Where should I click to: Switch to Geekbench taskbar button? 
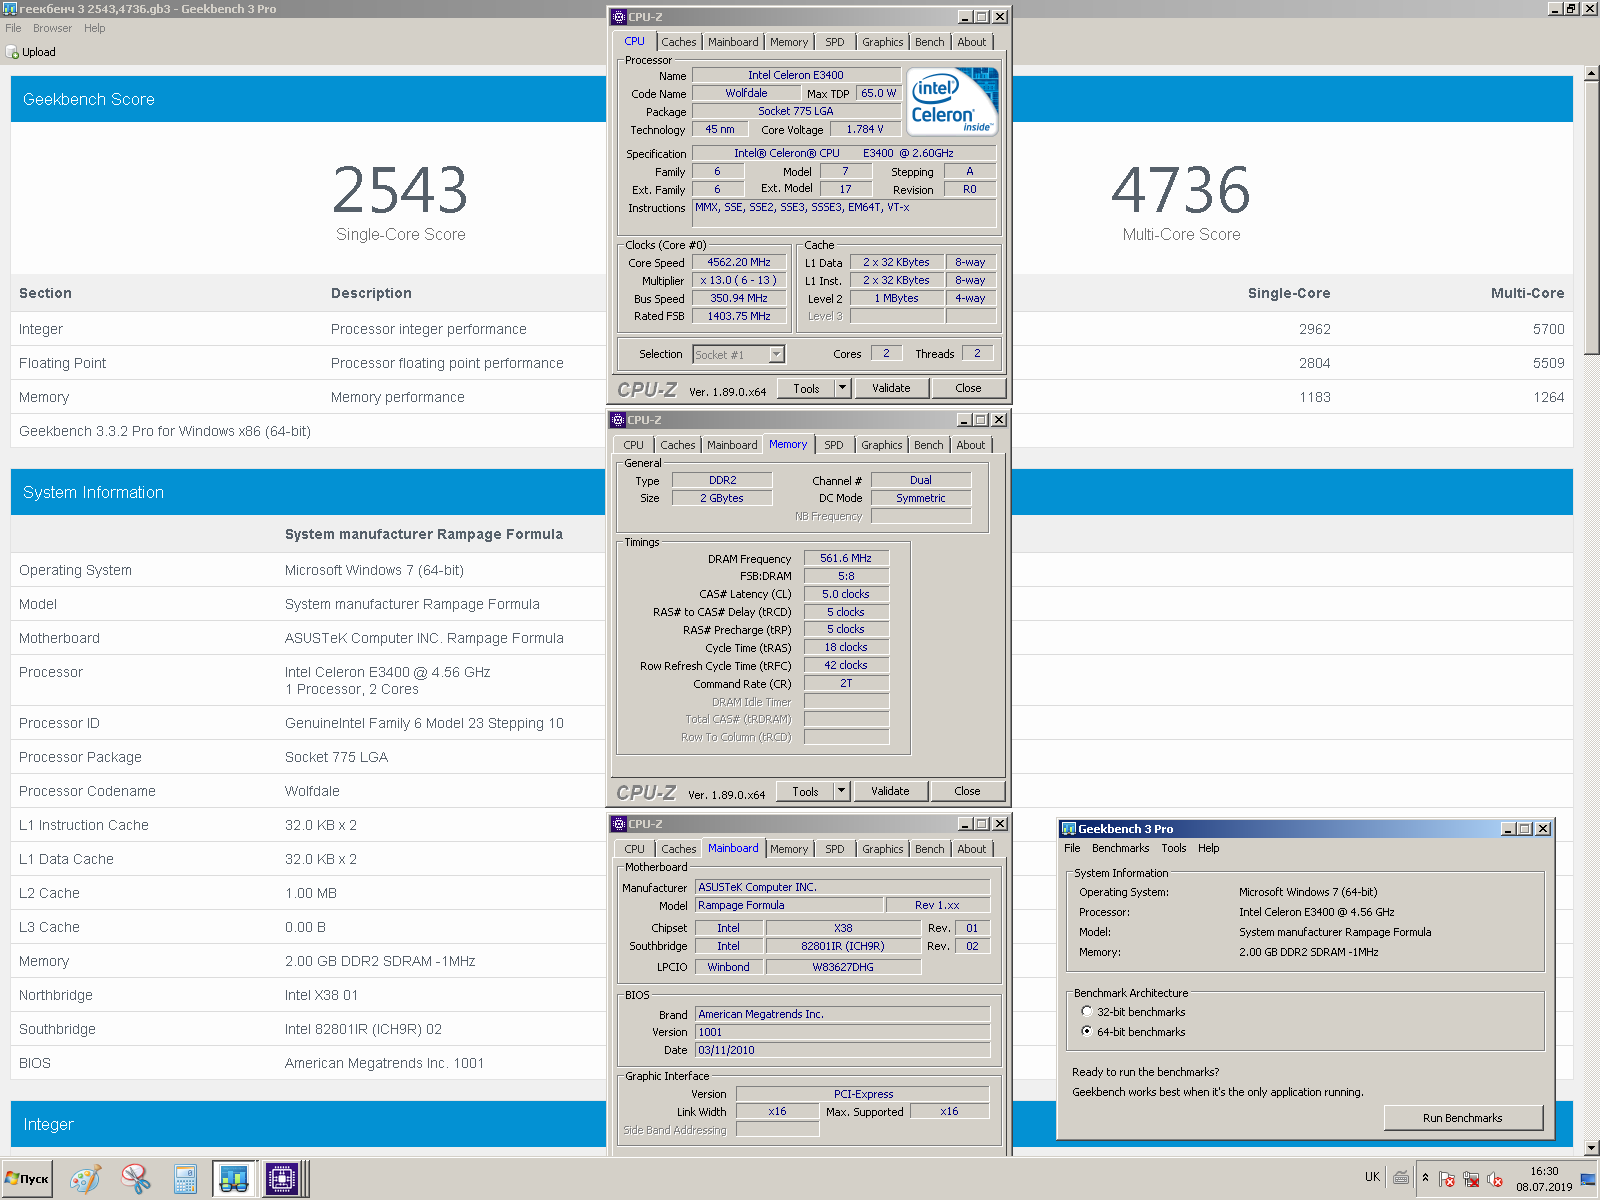[x=234, y=1179]
